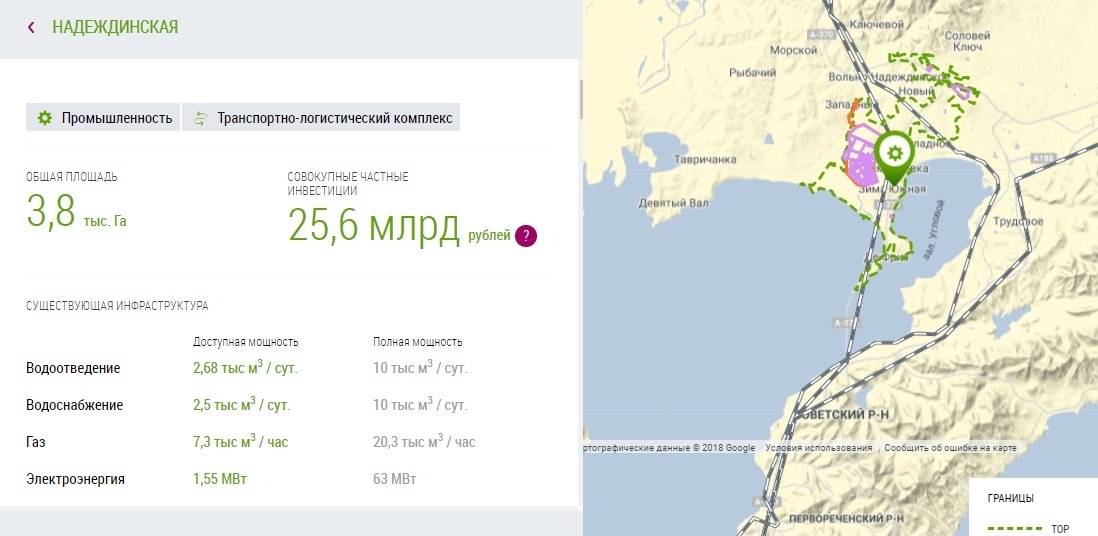Viewport: 1098px width, 536px height.
Task: Click Сообщить об ошибке на карте link
Action: point(949,448)
